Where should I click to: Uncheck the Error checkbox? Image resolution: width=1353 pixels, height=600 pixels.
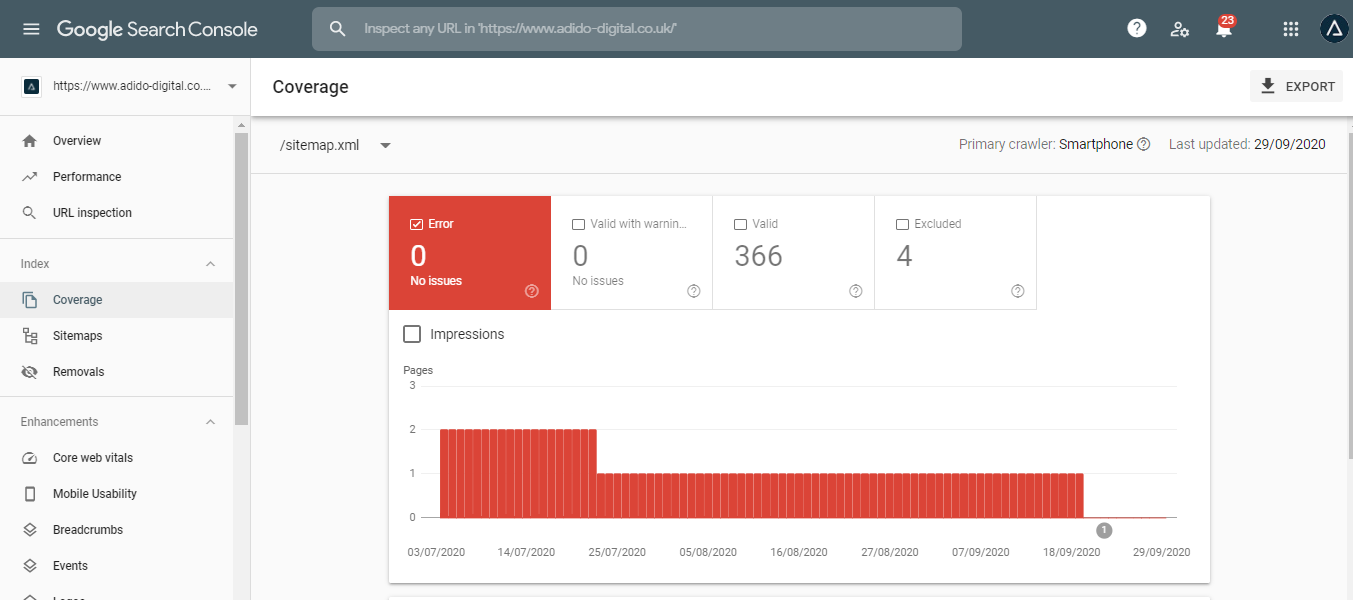point(417,224)
